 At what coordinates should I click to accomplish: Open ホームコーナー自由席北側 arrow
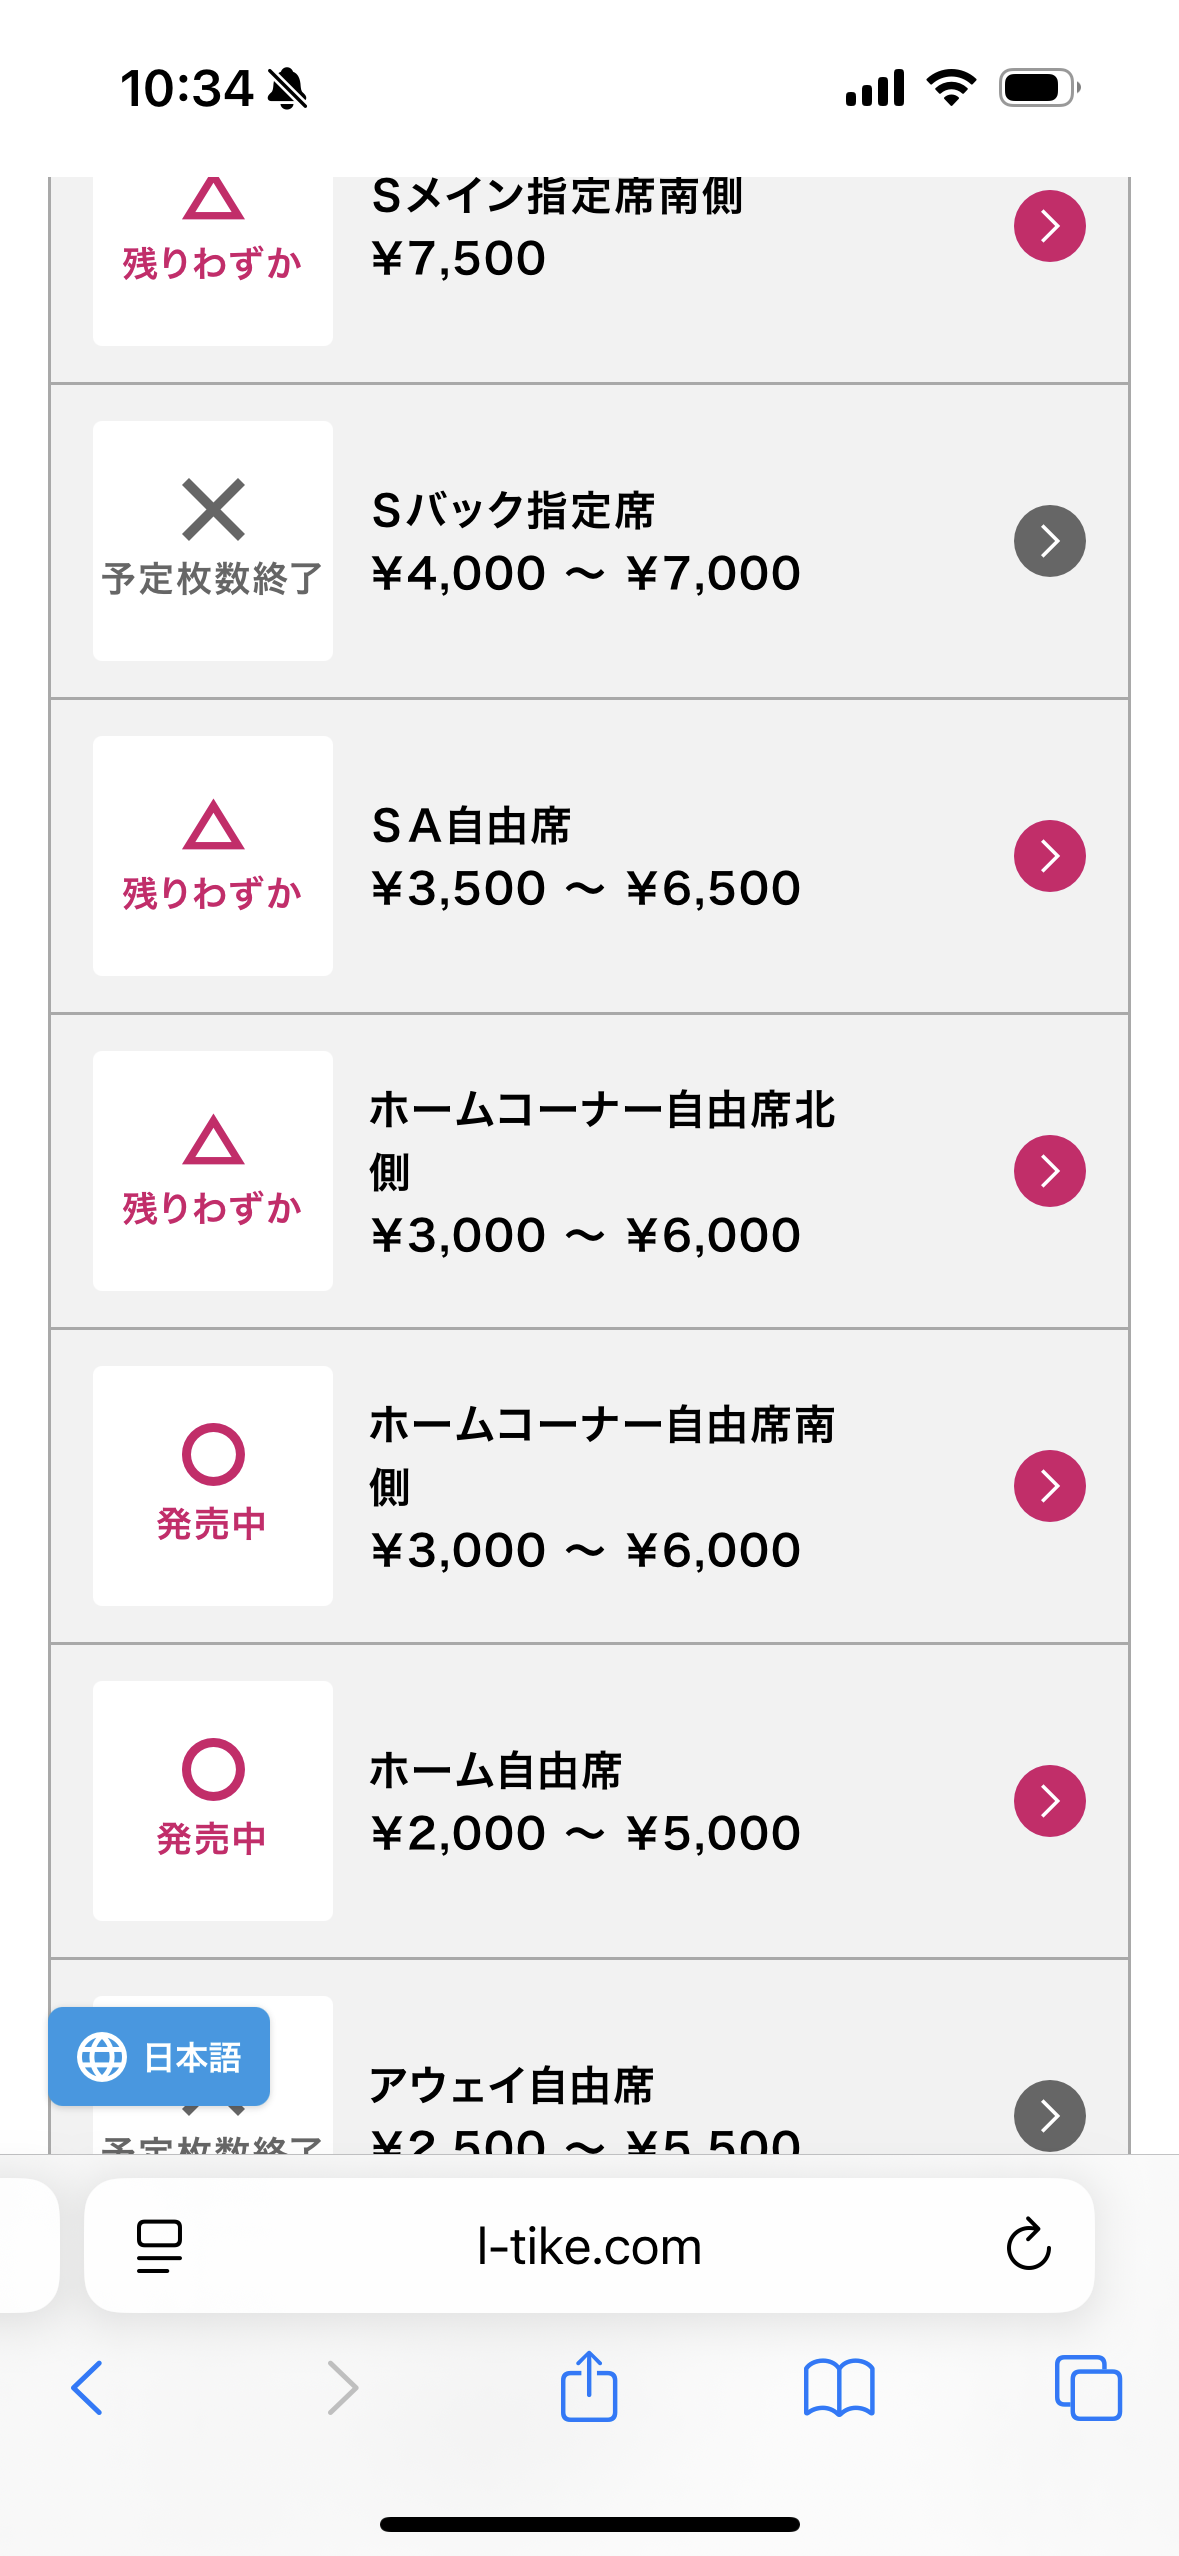coord(1049,1171)
